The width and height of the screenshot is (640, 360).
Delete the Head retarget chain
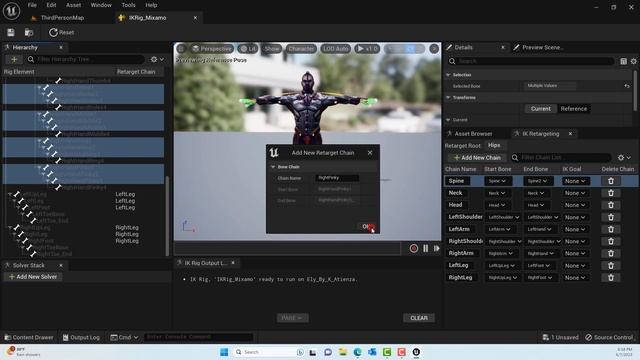[611, 205]
